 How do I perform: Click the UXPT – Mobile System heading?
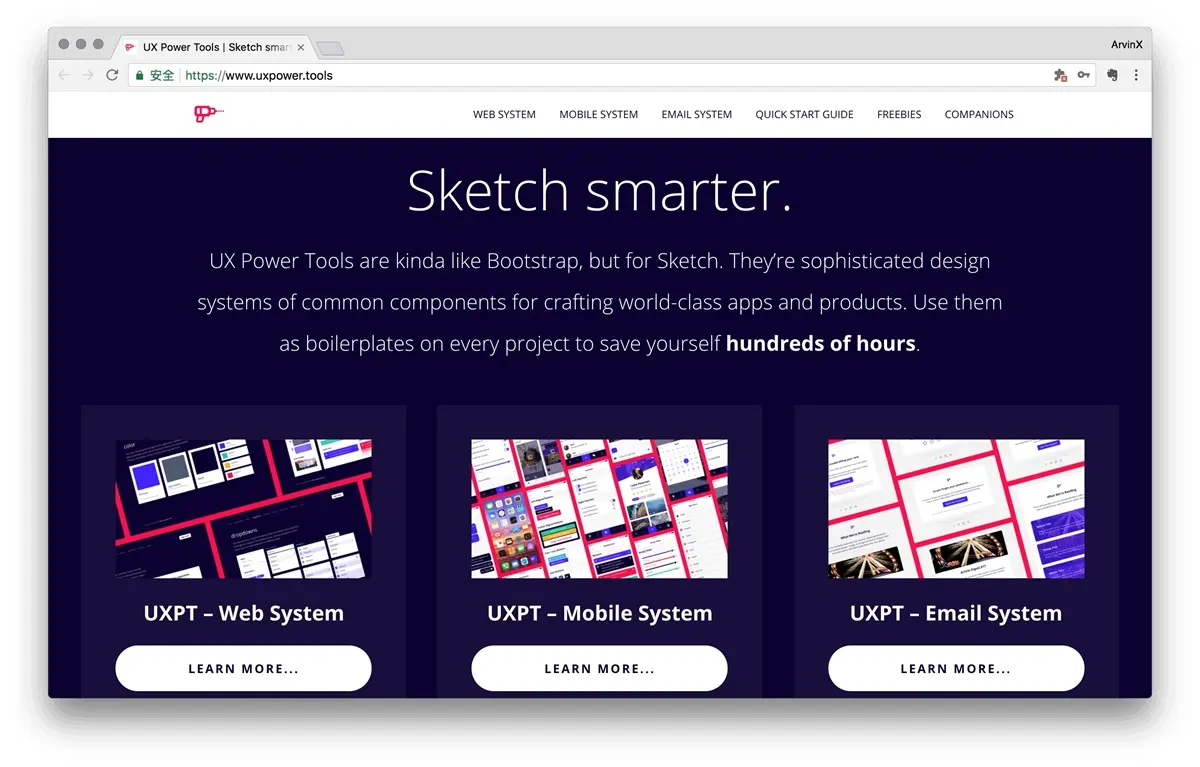(599, 614)
